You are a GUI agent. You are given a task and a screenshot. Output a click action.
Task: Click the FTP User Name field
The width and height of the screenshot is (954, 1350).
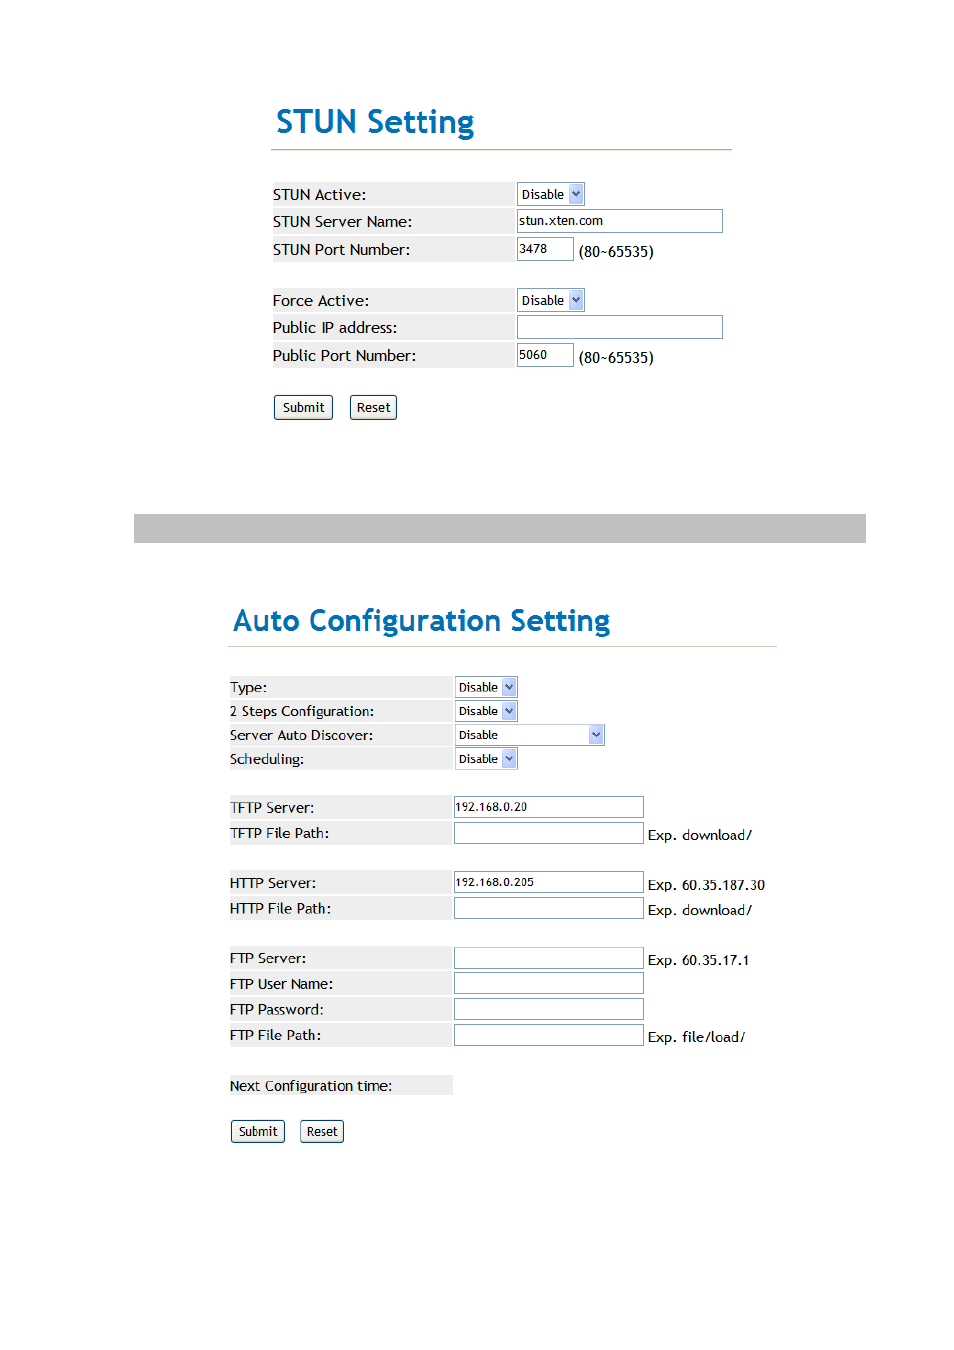point(548,984)
